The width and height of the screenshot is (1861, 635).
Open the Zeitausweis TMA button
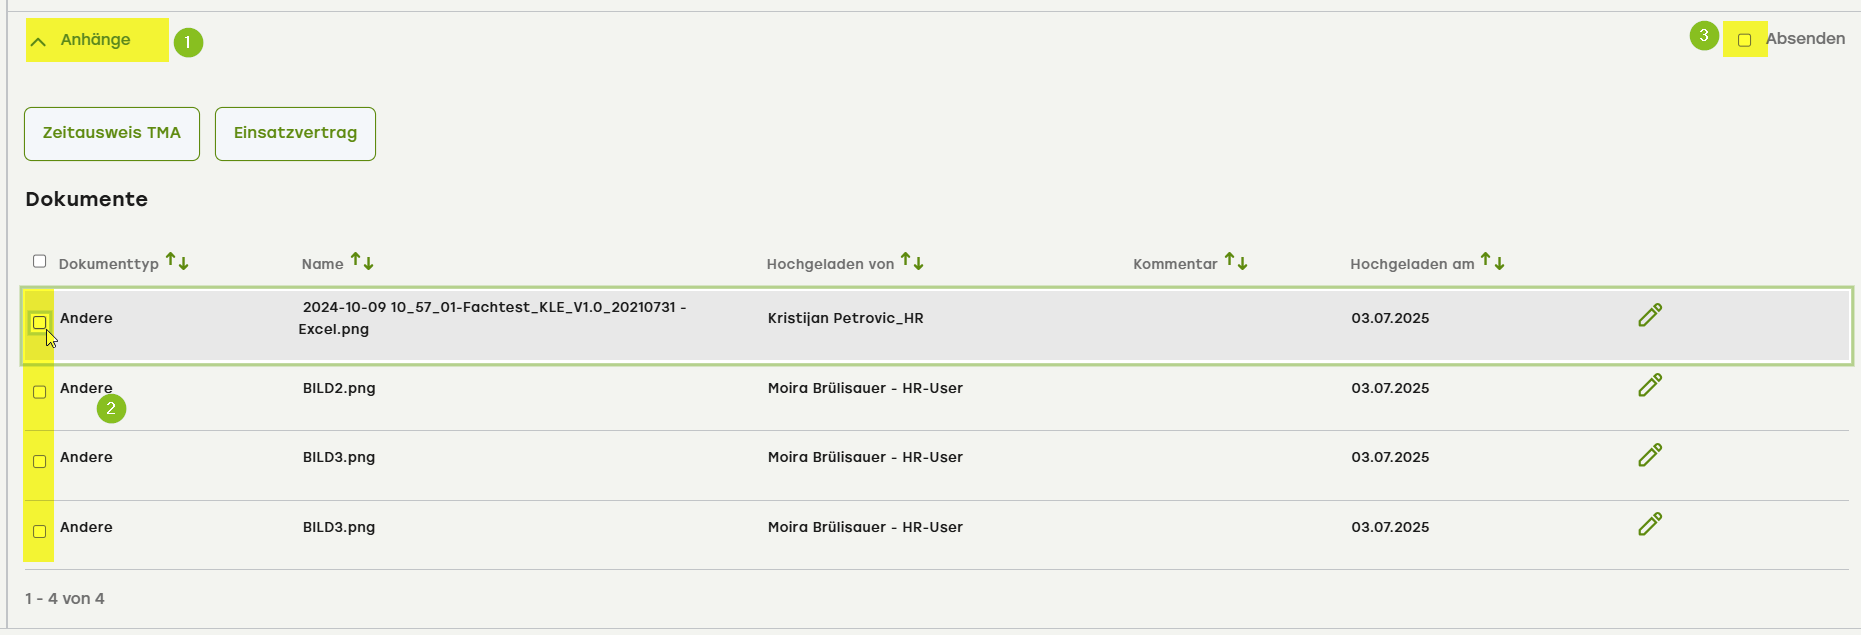click(x=112, y=133)
